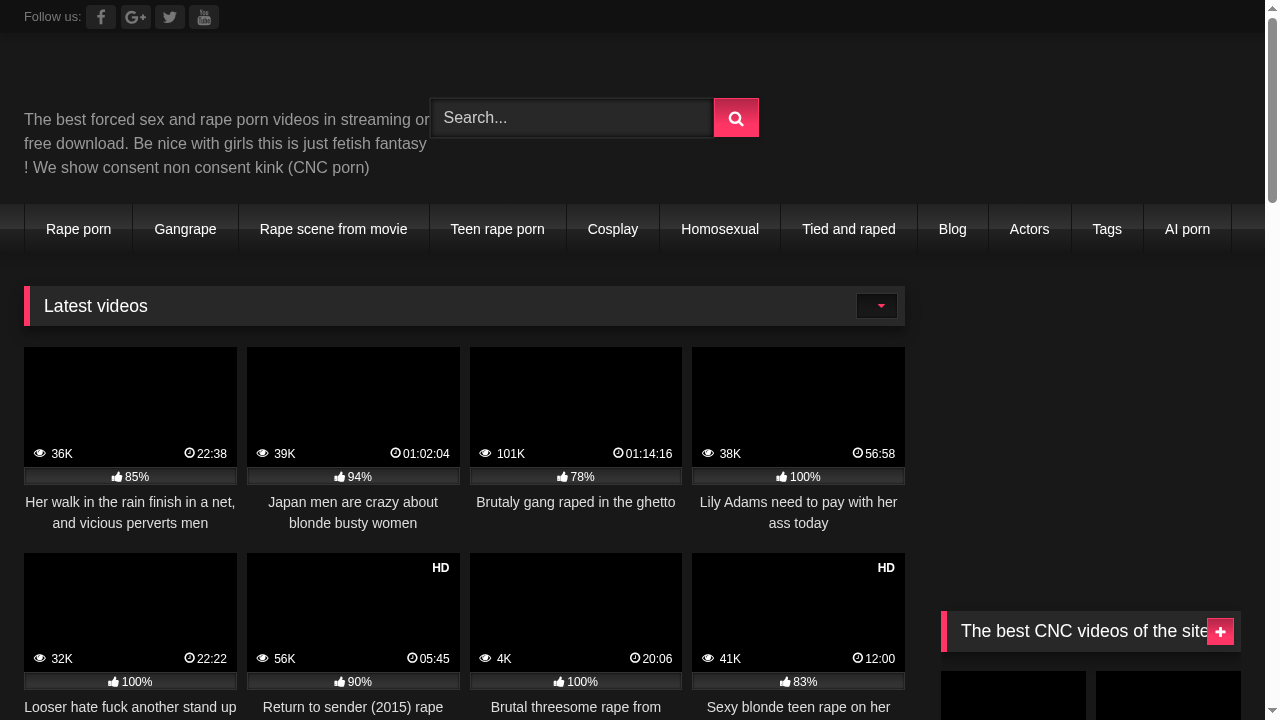Click inside the Search text field
The width and height of the screenshot is (1280, 720).
[x=570, y=117]
